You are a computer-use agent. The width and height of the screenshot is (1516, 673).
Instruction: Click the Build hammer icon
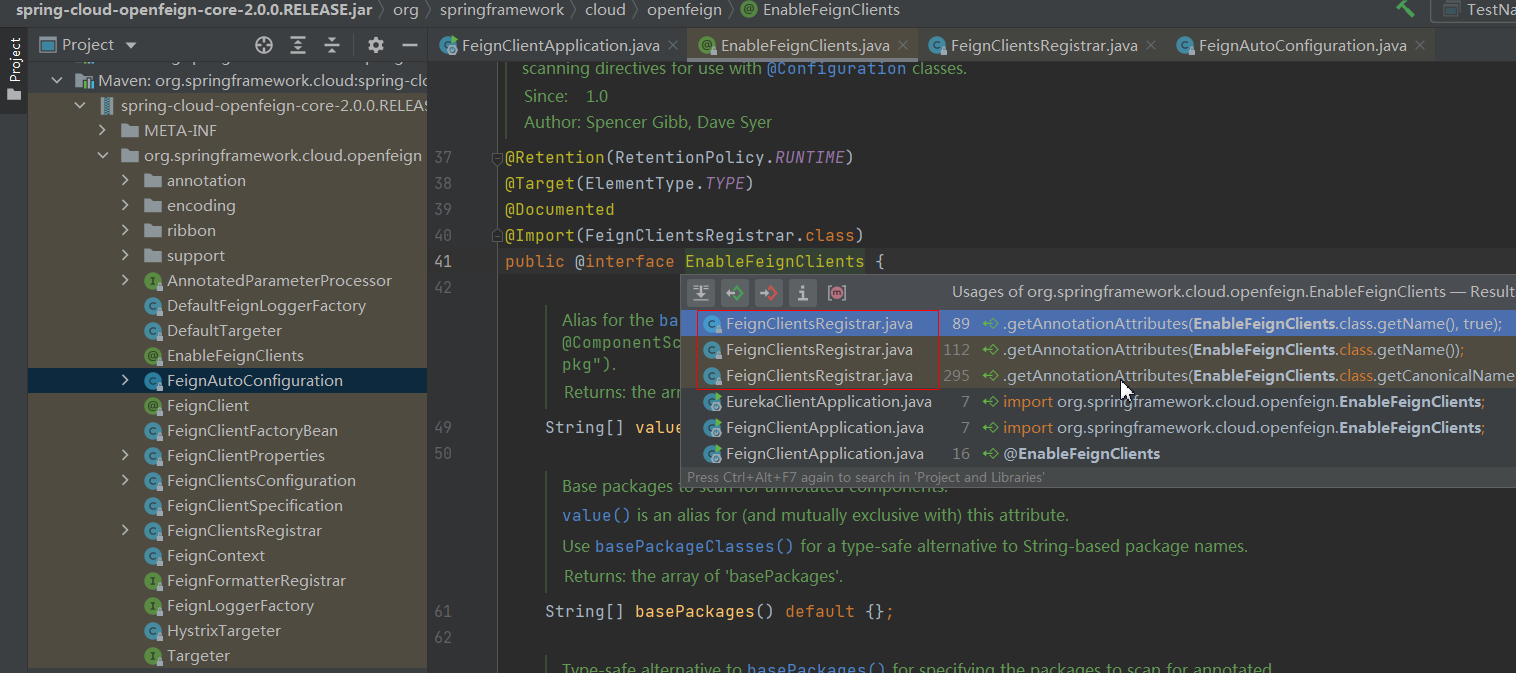coord(1406,9)
